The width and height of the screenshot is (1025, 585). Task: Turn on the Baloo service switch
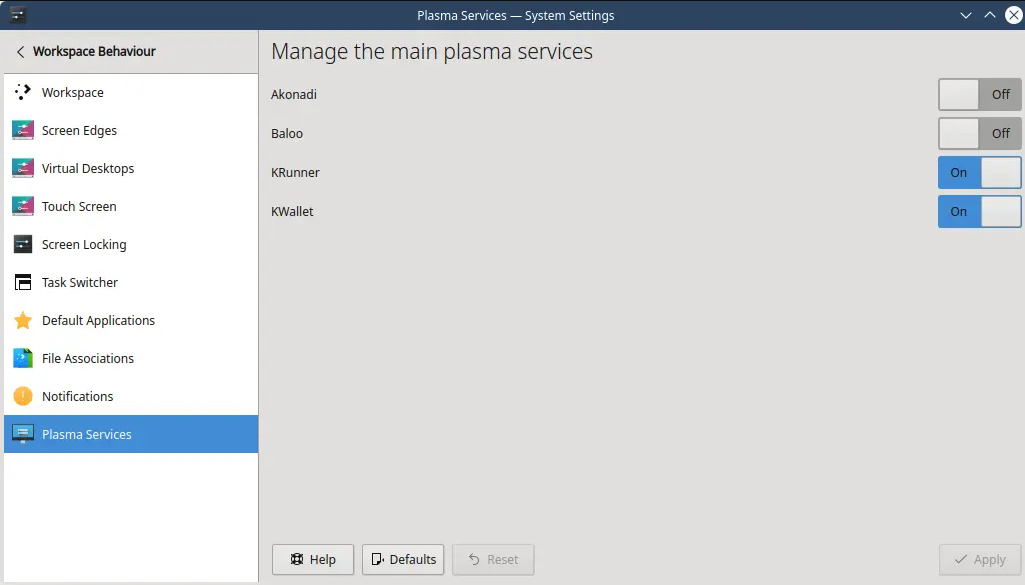pos(979,133)
